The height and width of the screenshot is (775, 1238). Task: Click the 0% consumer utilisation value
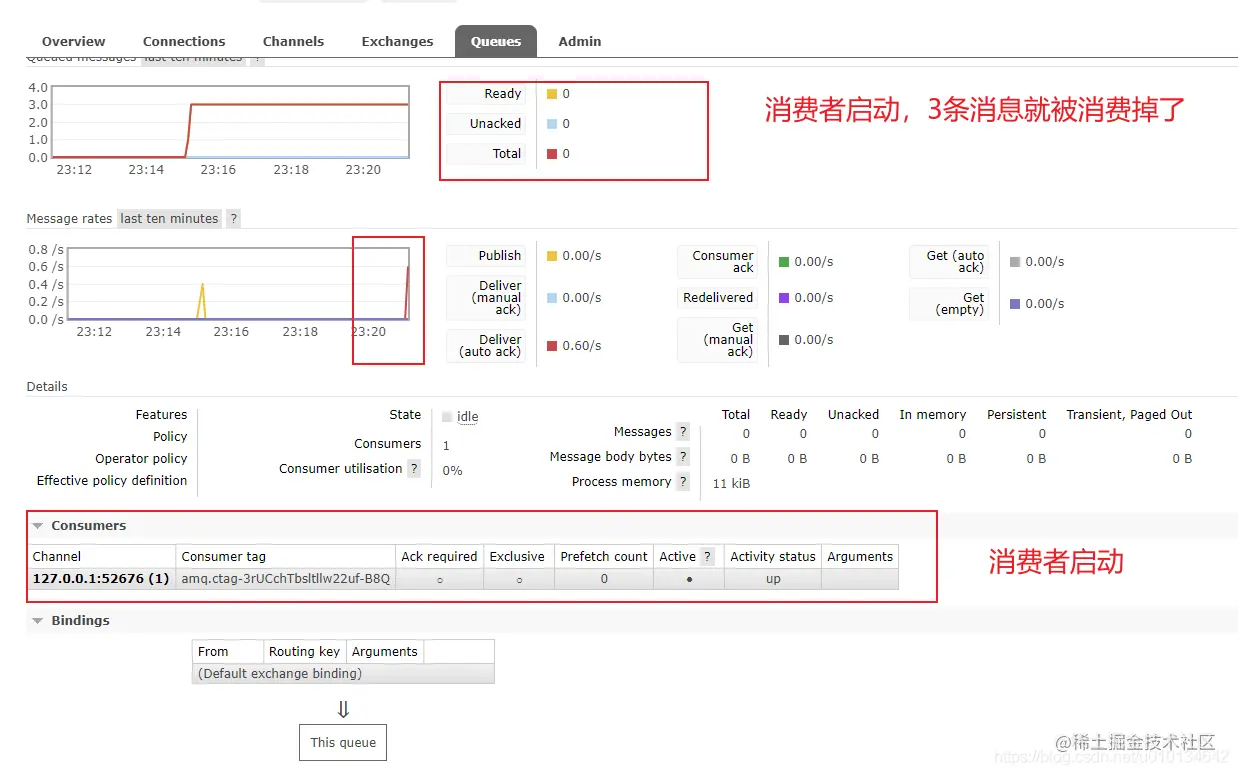click(452, 470)
